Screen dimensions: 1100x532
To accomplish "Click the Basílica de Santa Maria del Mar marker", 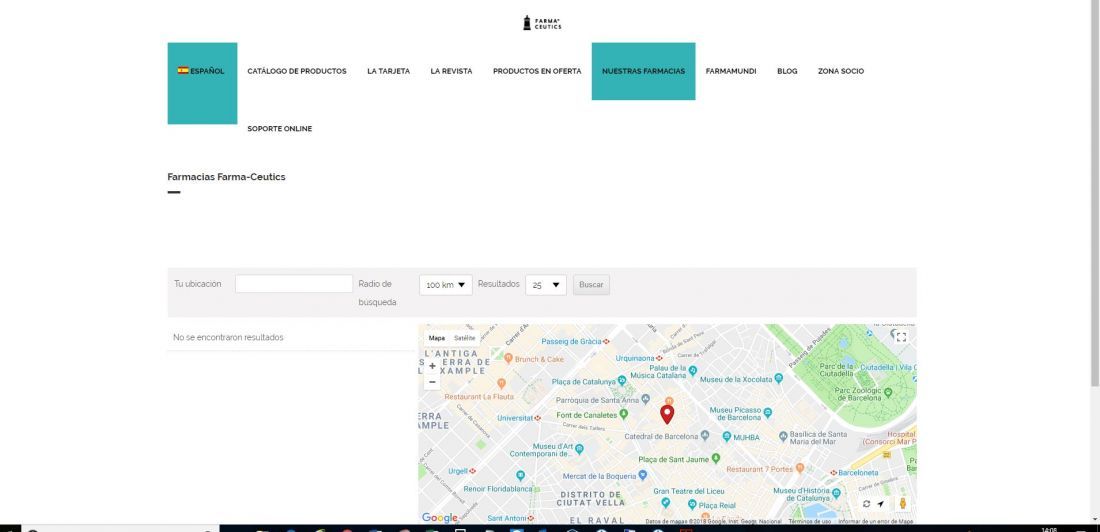I will point(783,435).
